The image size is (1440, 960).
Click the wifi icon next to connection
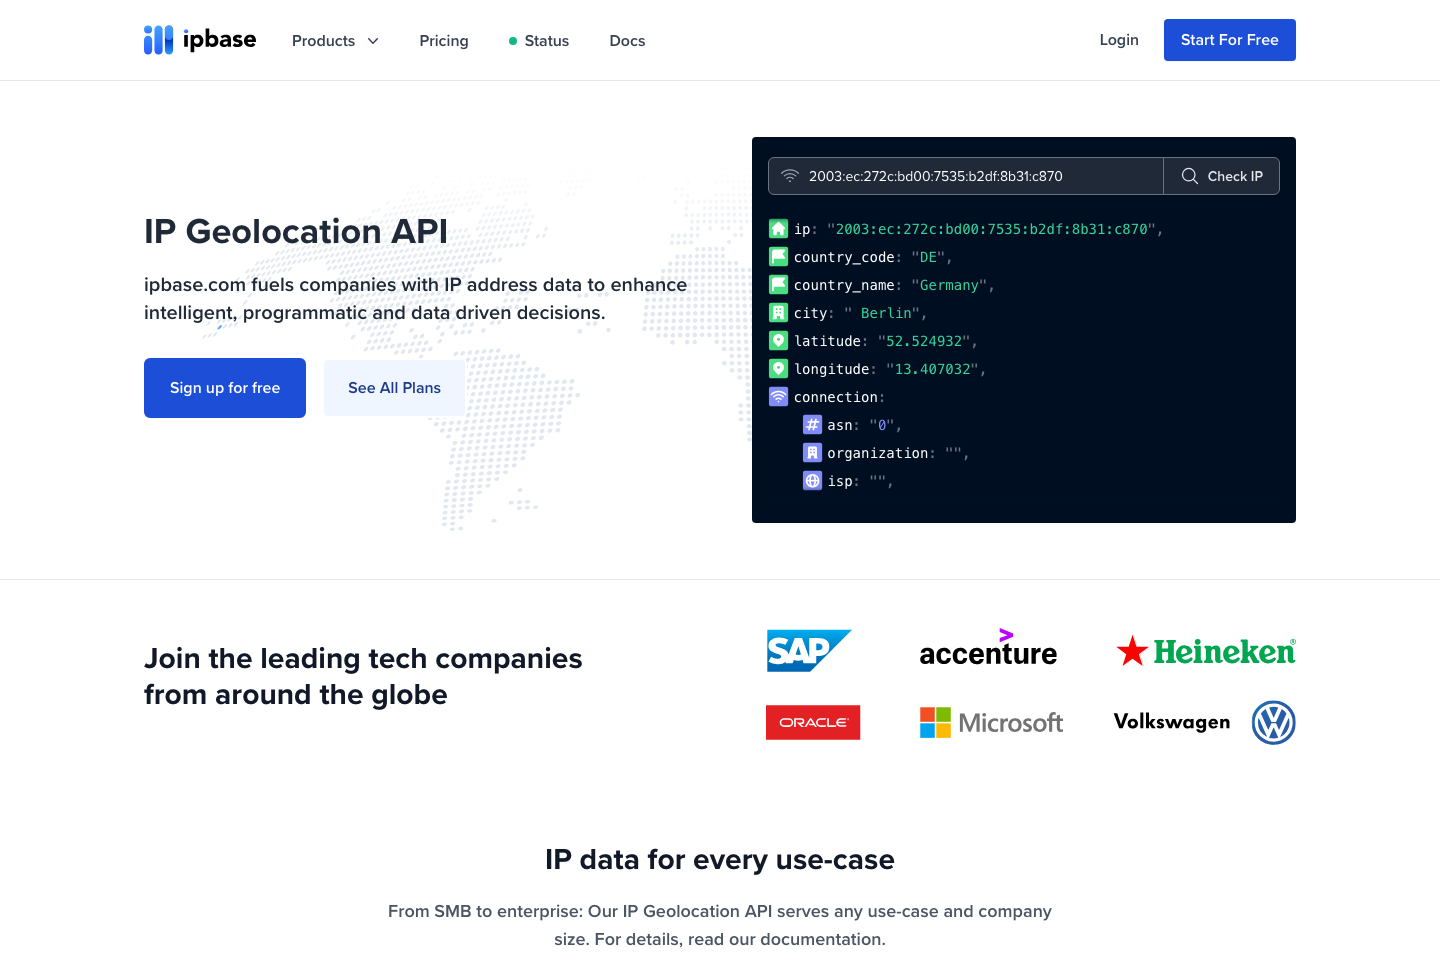click(x=778, y=396)
